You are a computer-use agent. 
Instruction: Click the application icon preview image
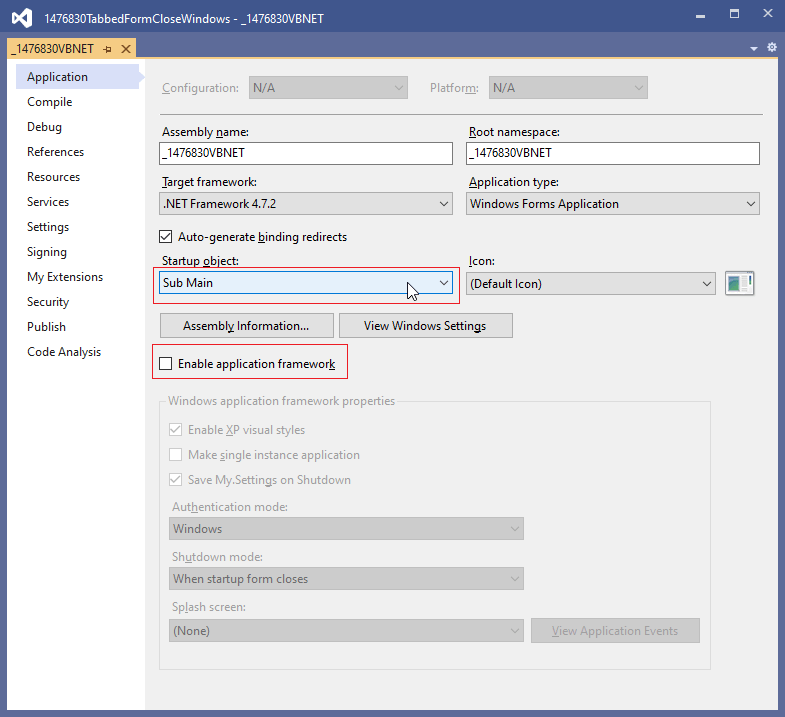tap(740, 283)
